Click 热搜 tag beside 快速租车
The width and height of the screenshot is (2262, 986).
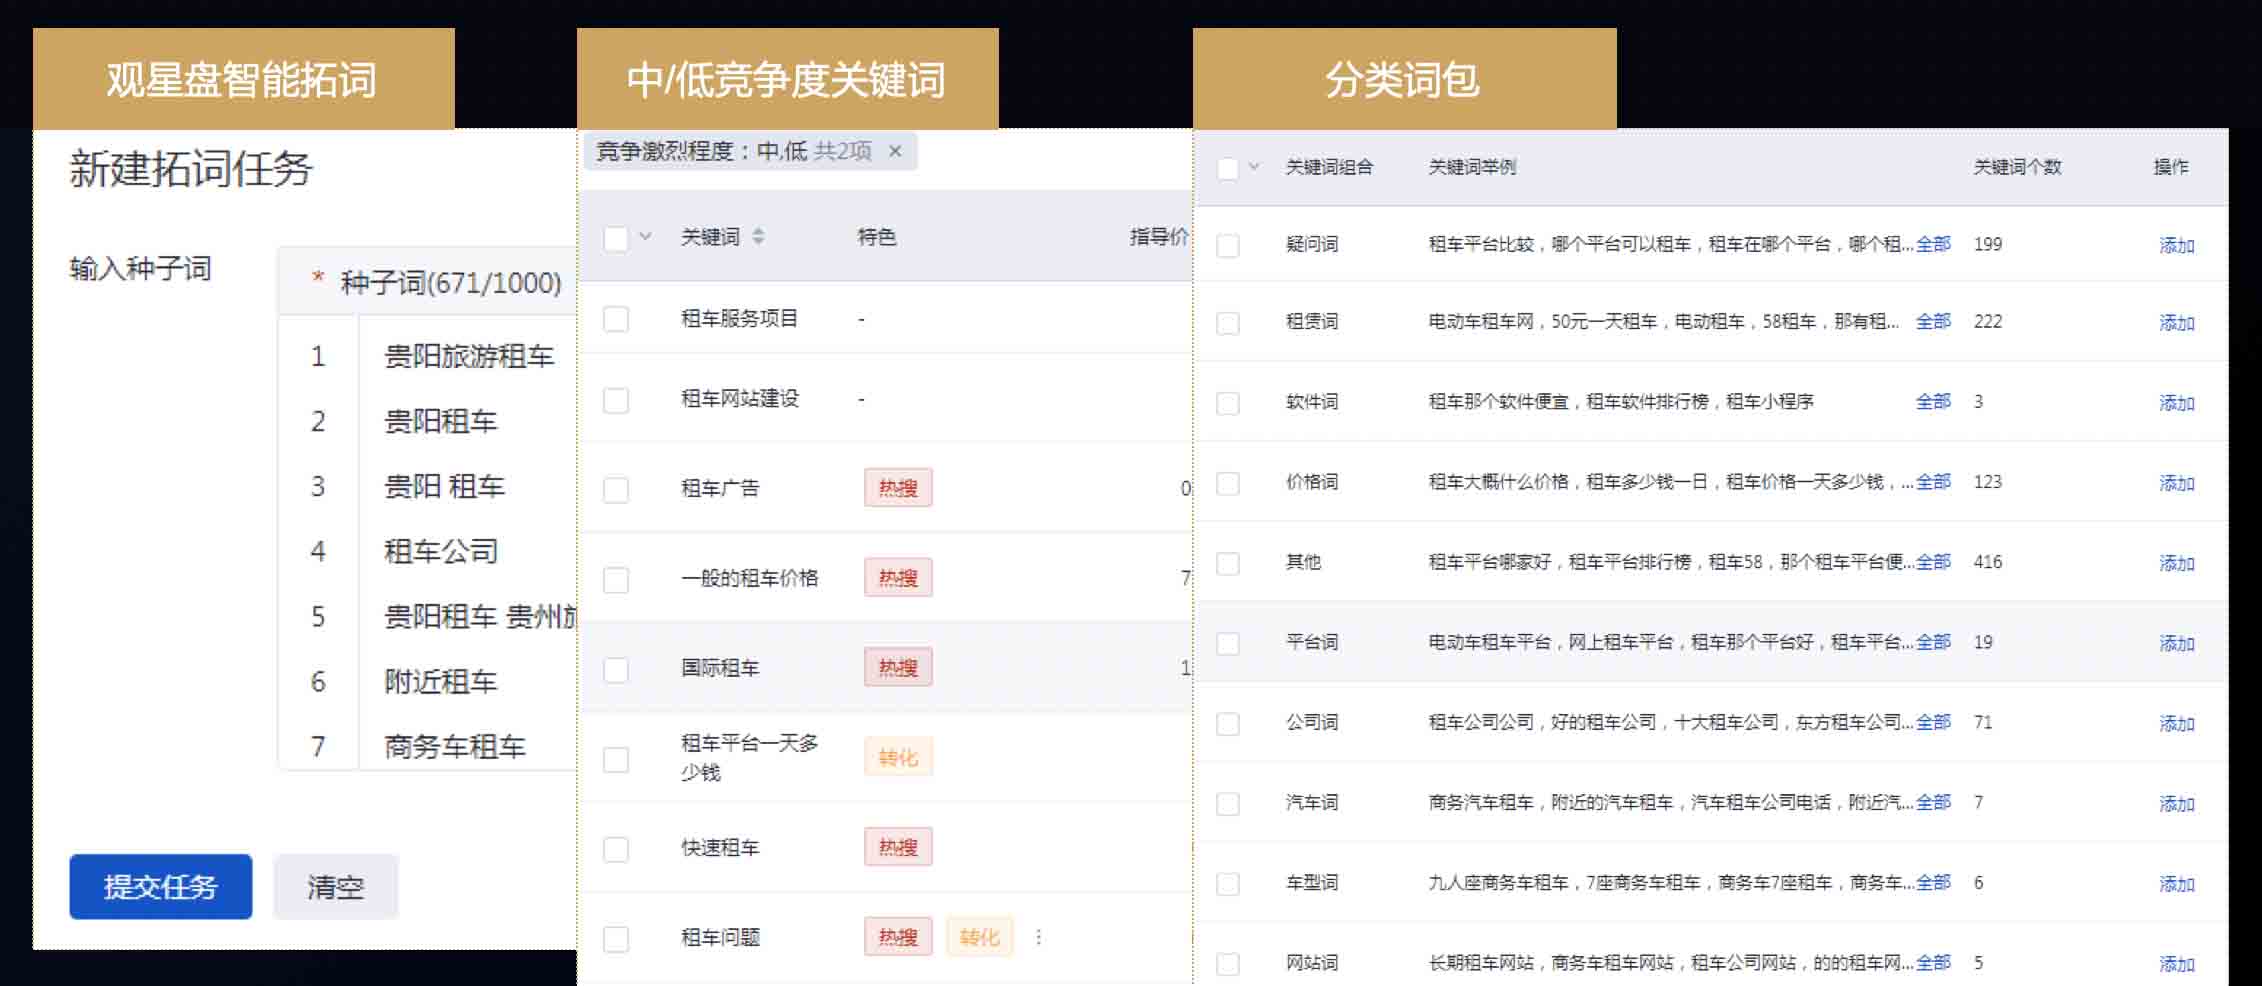click(x=897, y=848)
